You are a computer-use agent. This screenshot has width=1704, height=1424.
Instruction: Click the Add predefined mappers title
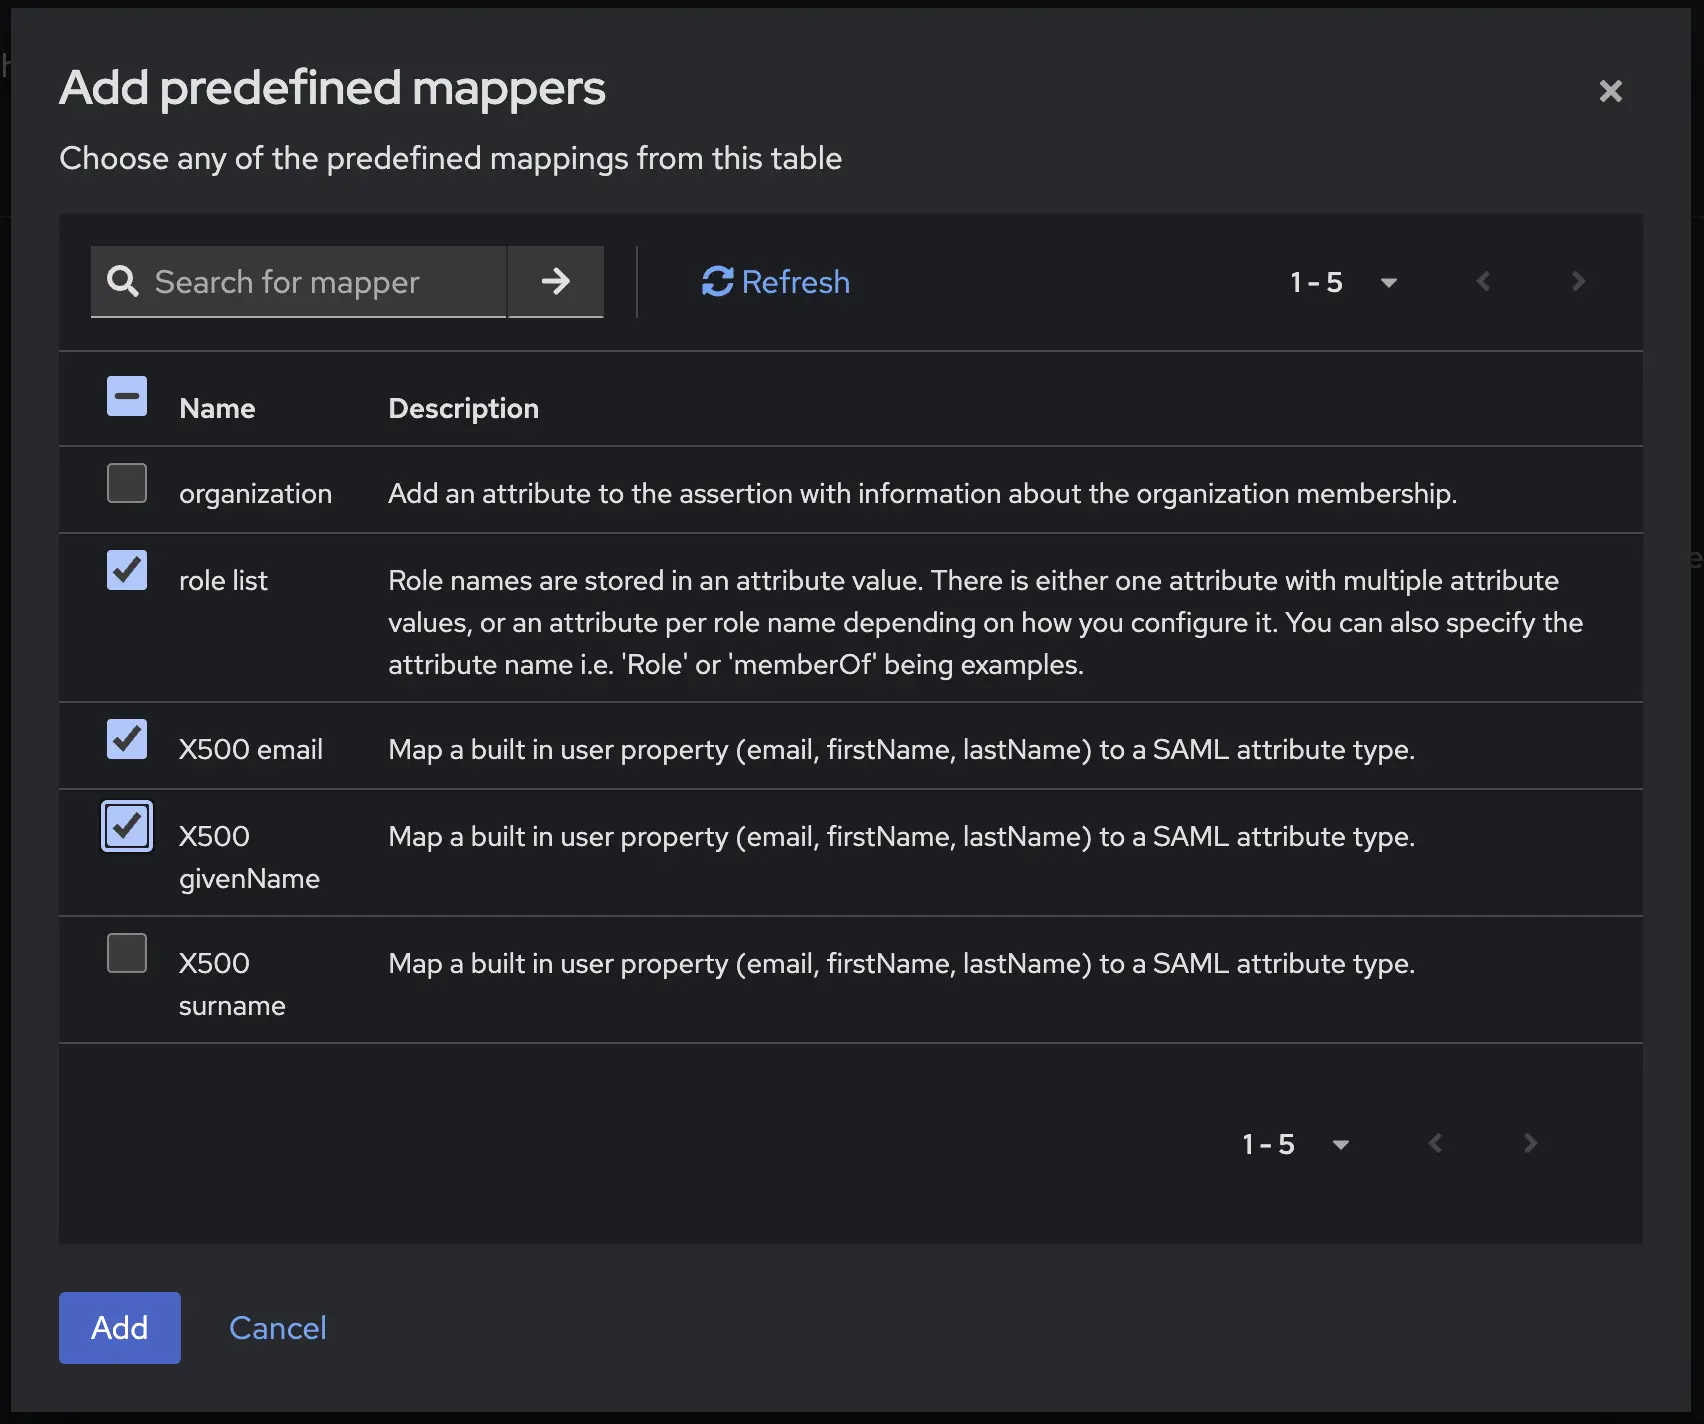pos(332,88)
